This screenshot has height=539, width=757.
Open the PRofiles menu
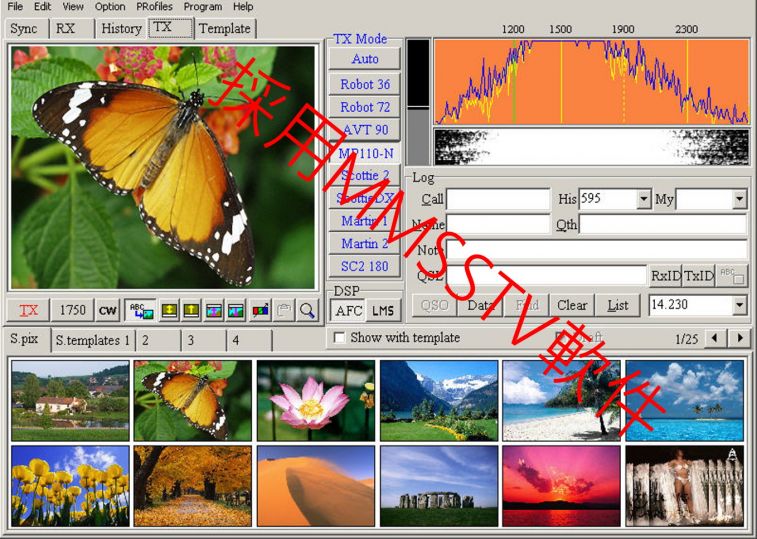(x=155, y=7)
